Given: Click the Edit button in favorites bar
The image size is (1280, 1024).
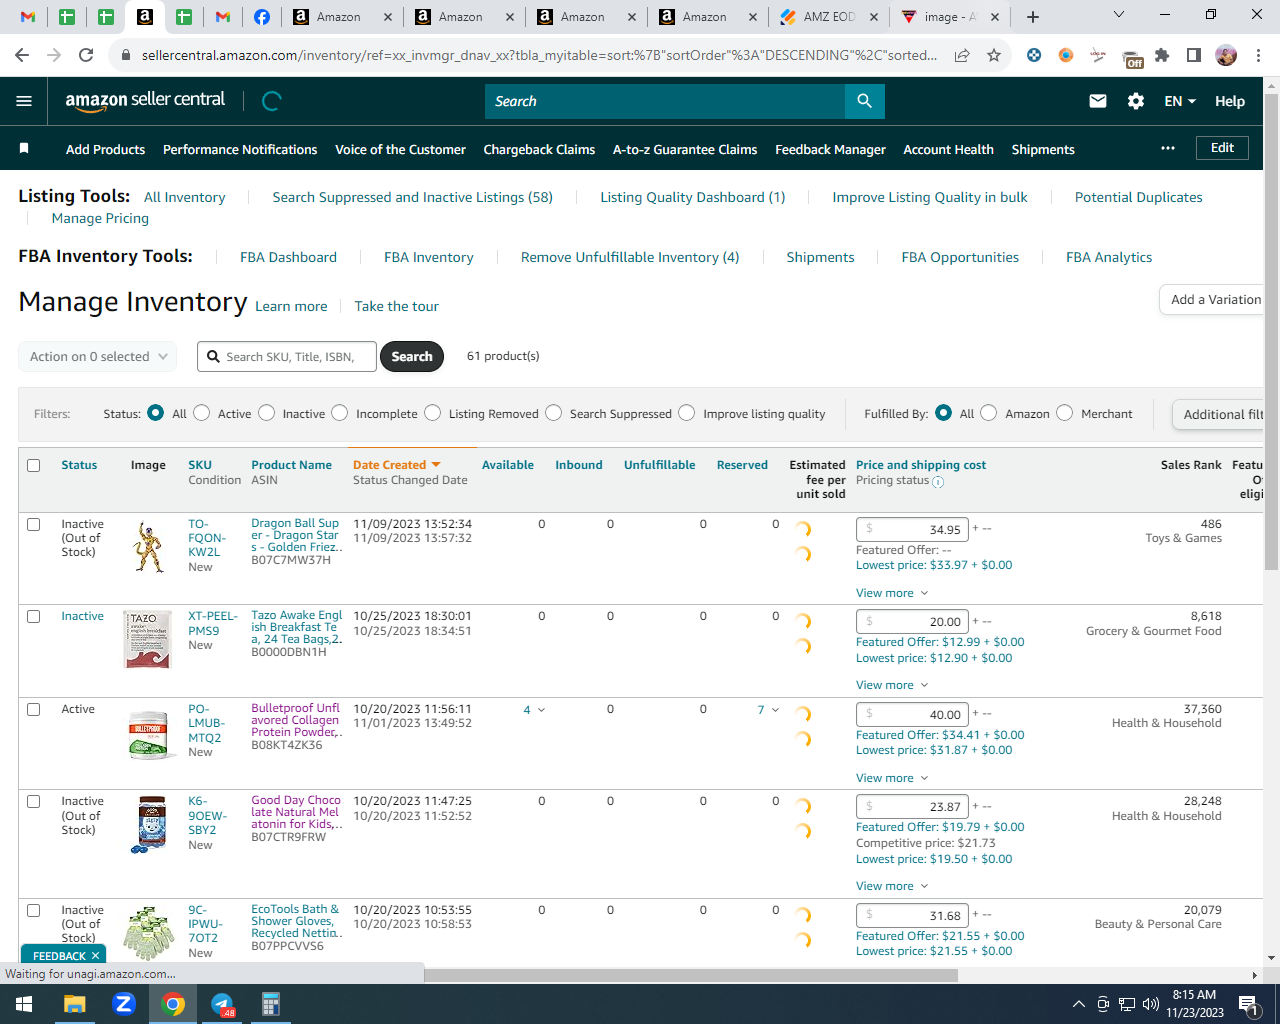Looking at the screenshot, I should tap(1222, 148).
